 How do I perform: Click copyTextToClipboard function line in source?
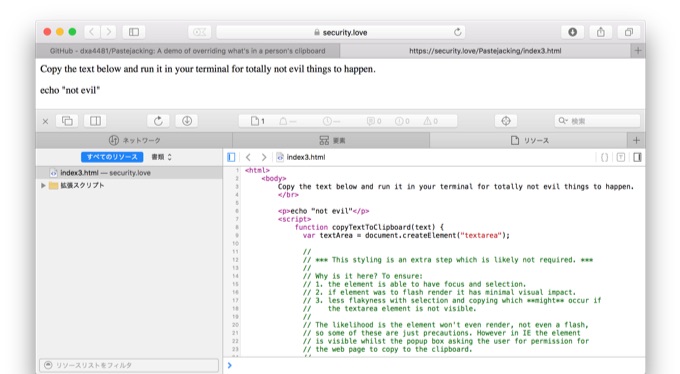click(369, 227)
